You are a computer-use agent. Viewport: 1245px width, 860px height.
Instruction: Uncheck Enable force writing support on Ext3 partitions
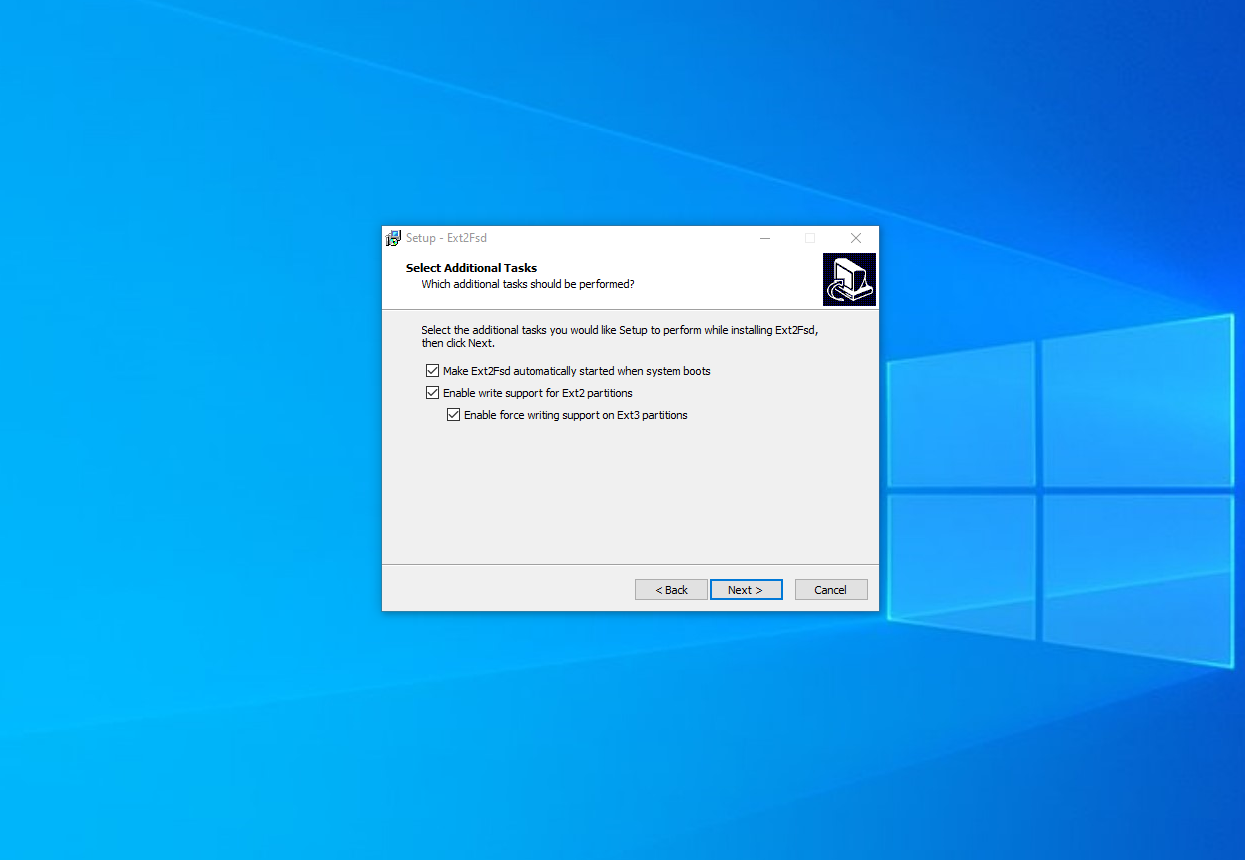(453, 414)
